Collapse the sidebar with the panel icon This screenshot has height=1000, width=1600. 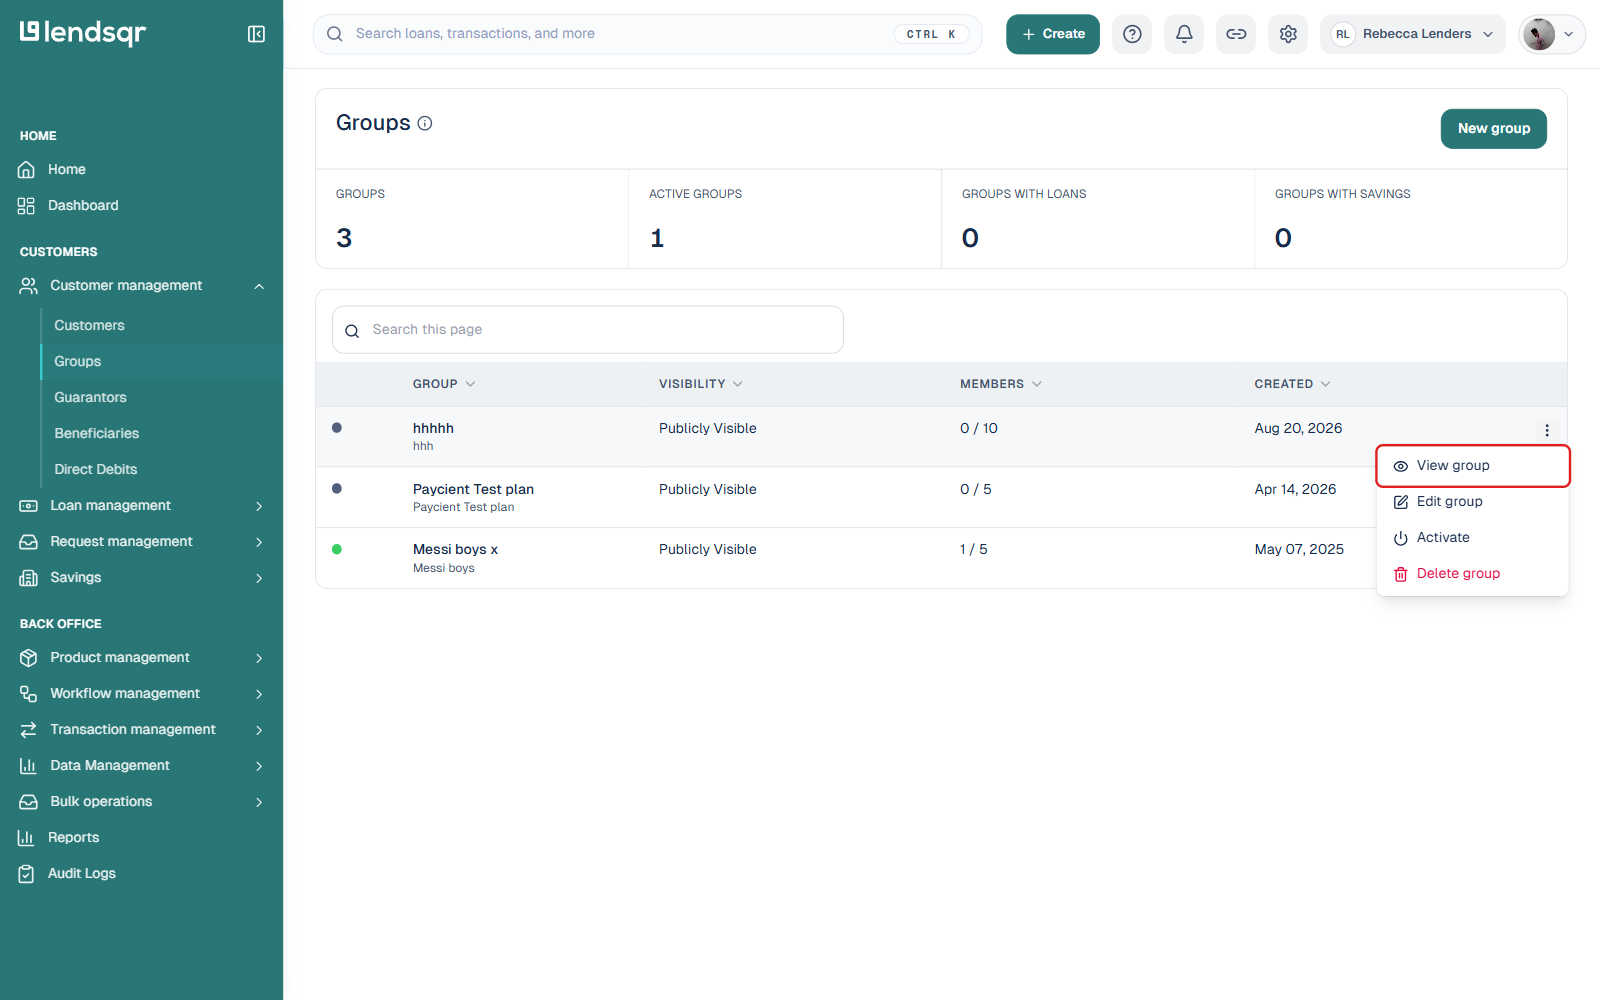(256, 34)
